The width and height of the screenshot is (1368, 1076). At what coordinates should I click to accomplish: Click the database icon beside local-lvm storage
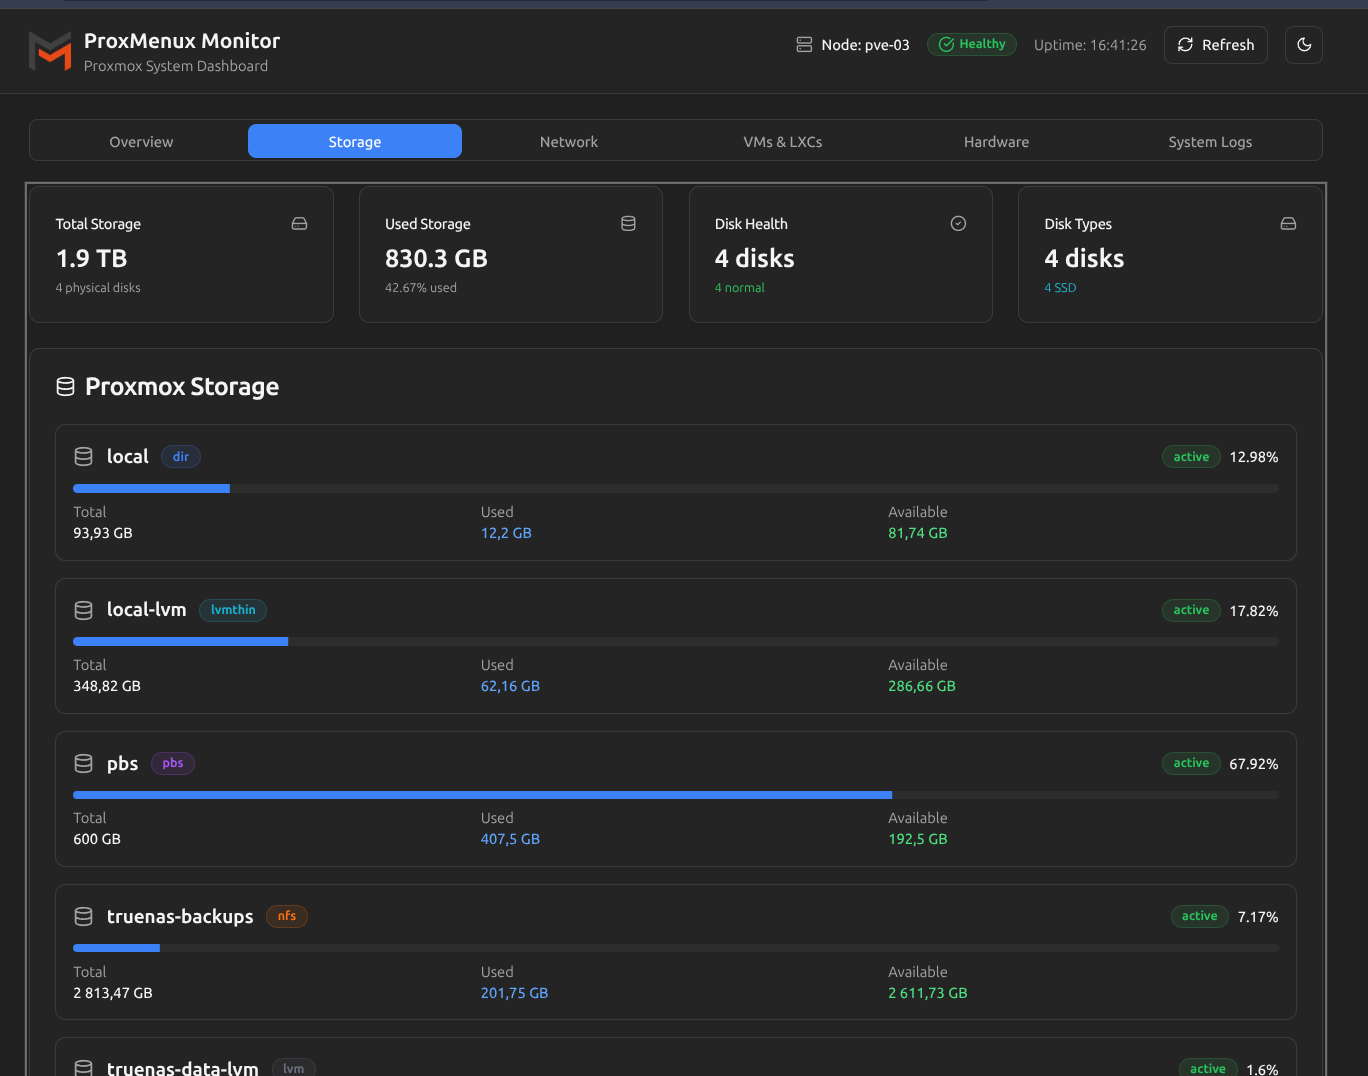click(84, 610)
